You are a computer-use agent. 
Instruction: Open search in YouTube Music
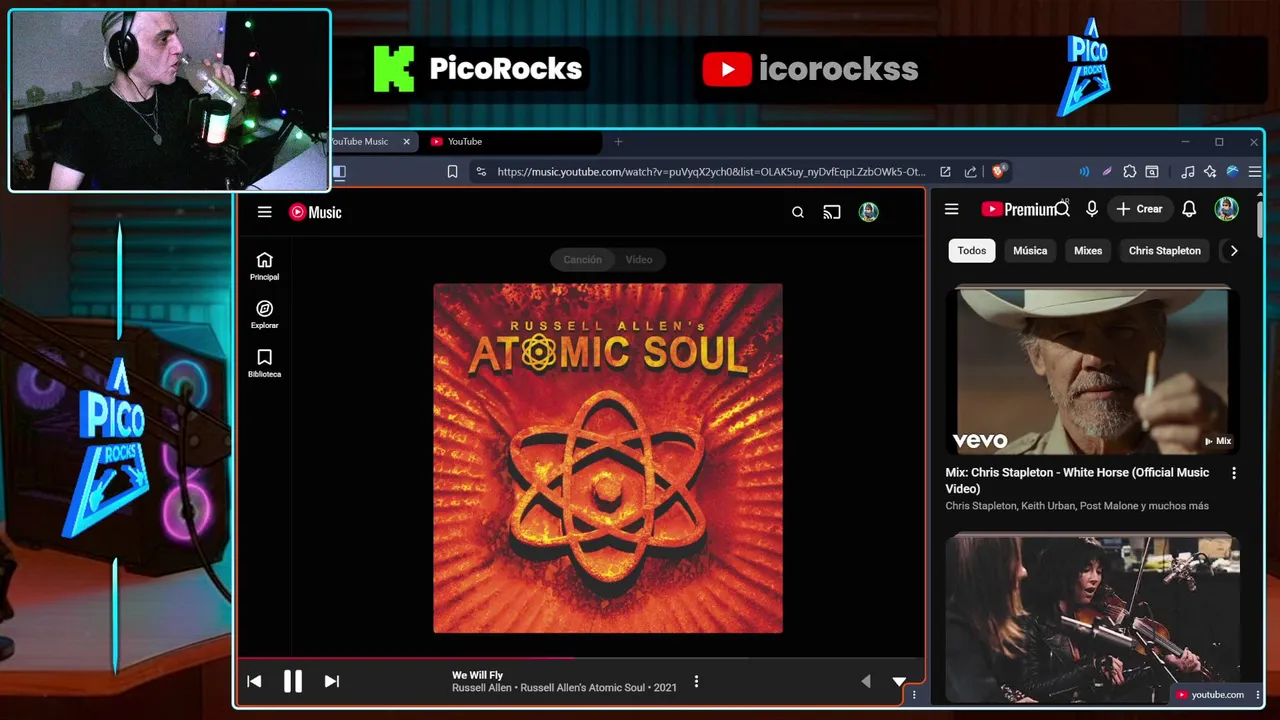798,212
